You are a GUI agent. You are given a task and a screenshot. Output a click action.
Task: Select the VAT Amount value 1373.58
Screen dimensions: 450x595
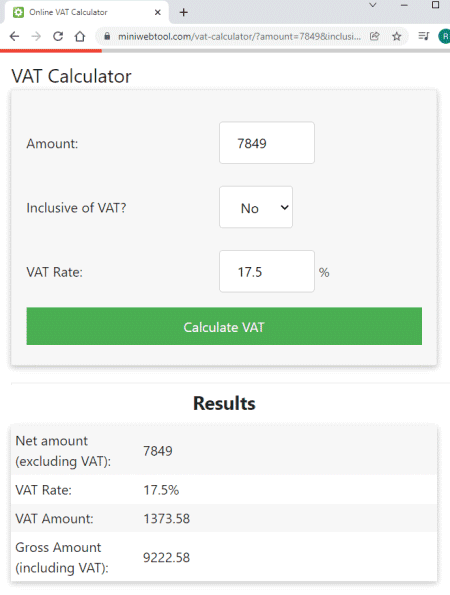pos(166,519)
